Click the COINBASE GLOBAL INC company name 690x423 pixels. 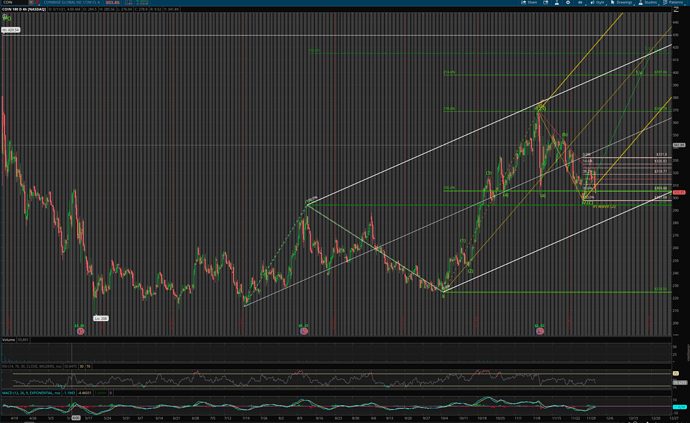tap(71, 3)
